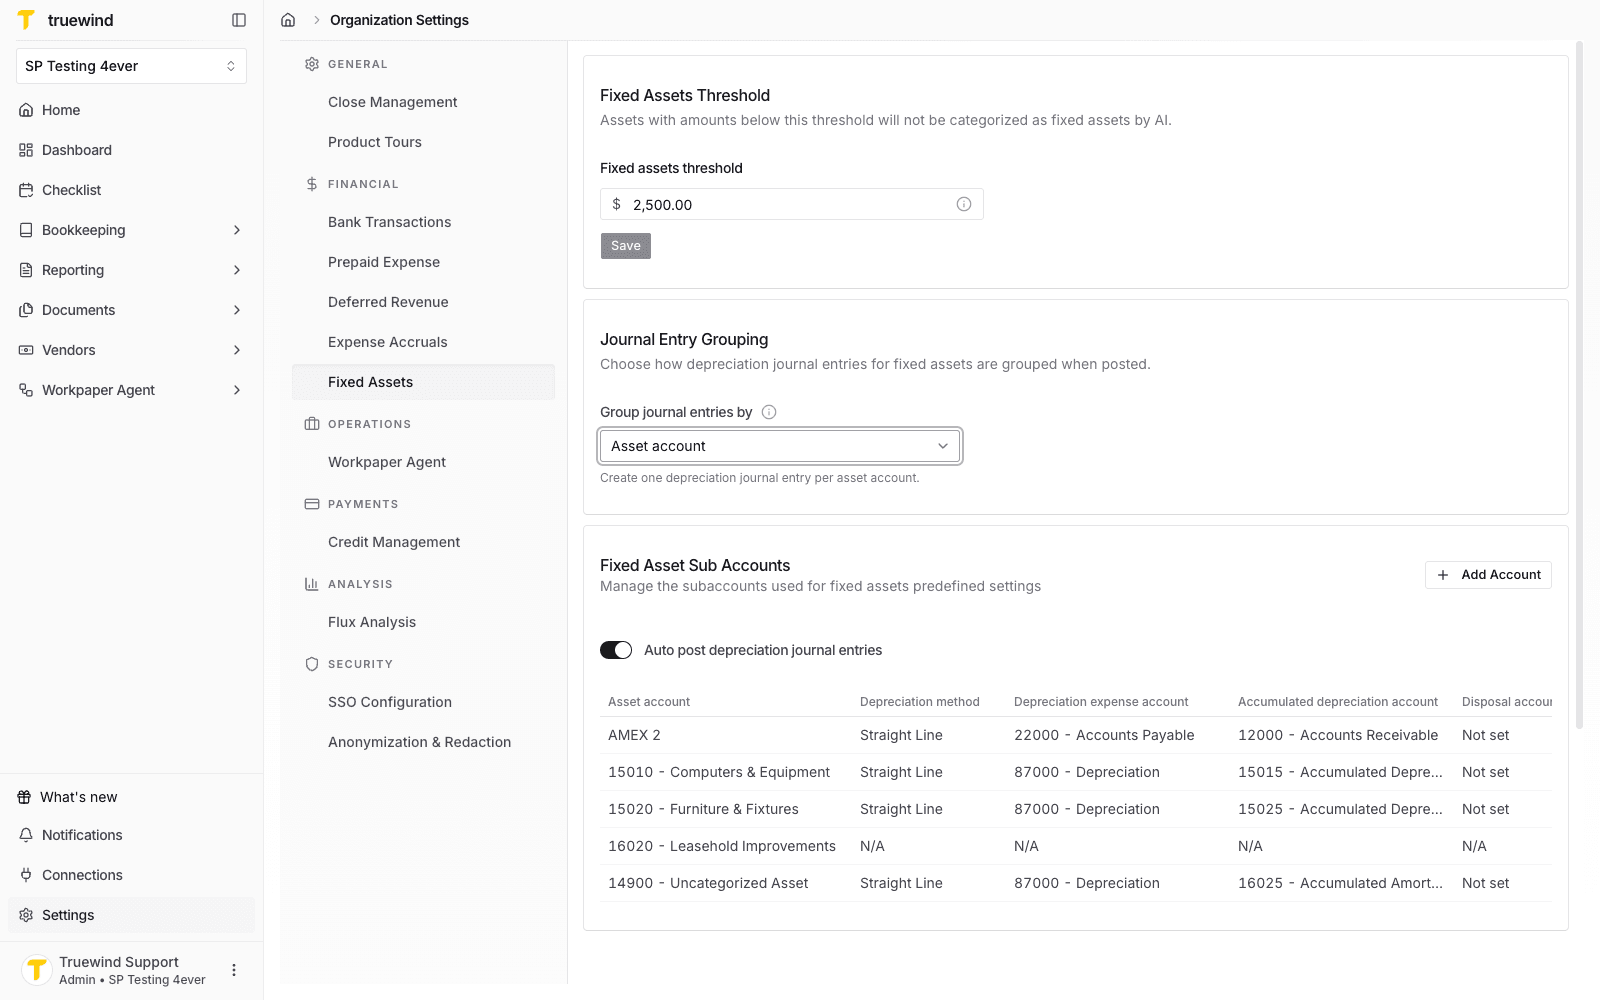Open Prepaid Expense settings

423,262
